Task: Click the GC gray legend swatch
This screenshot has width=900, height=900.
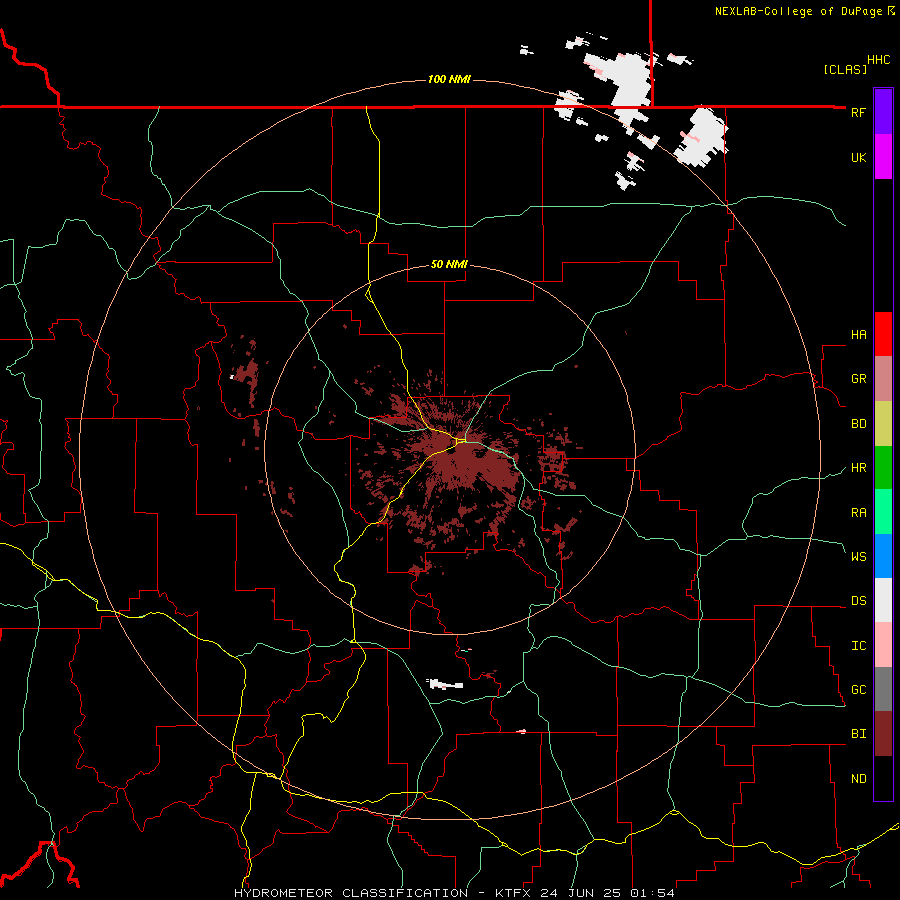Action: point(883,689)
